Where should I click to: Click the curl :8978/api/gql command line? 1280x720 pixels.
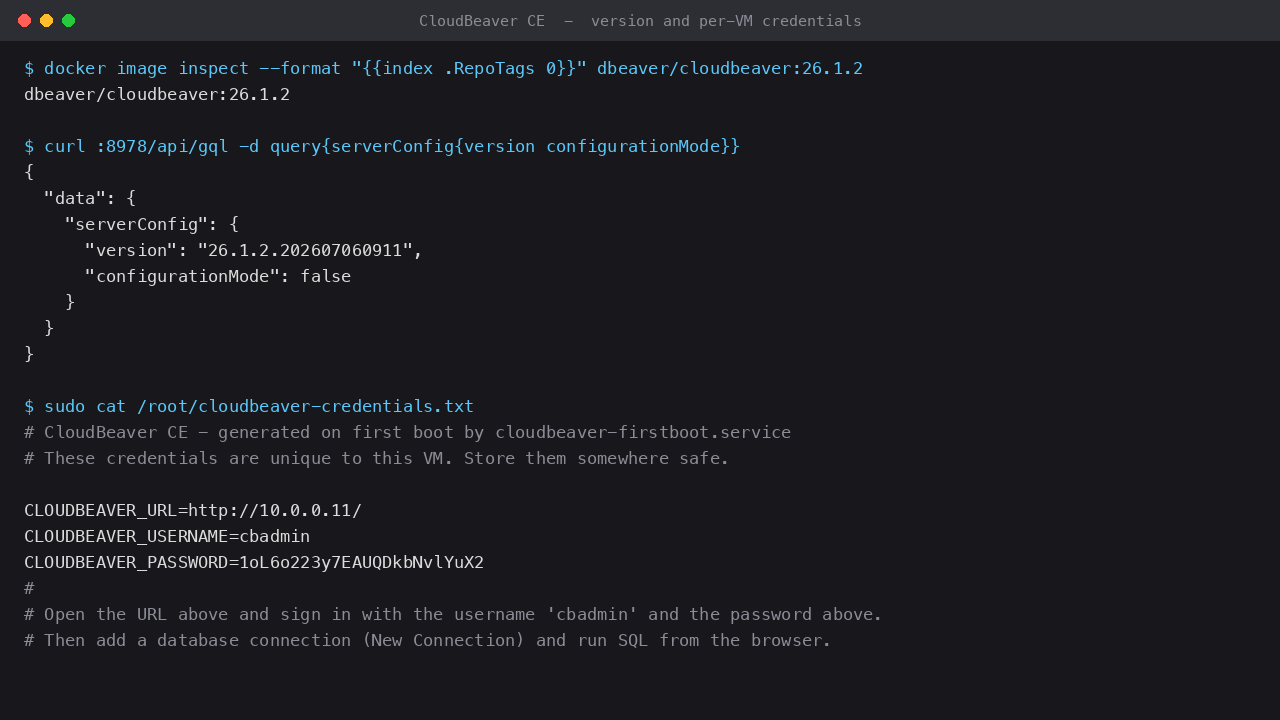[382, 146]
